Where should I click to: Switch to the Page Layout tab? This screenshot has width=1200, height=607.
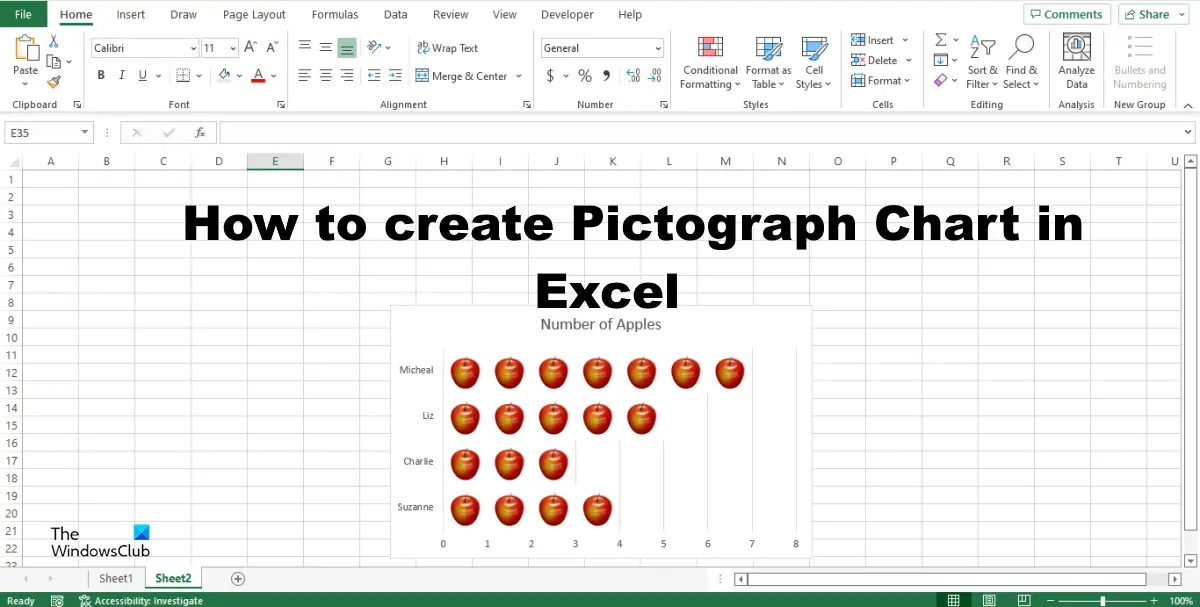coord(254,14)
